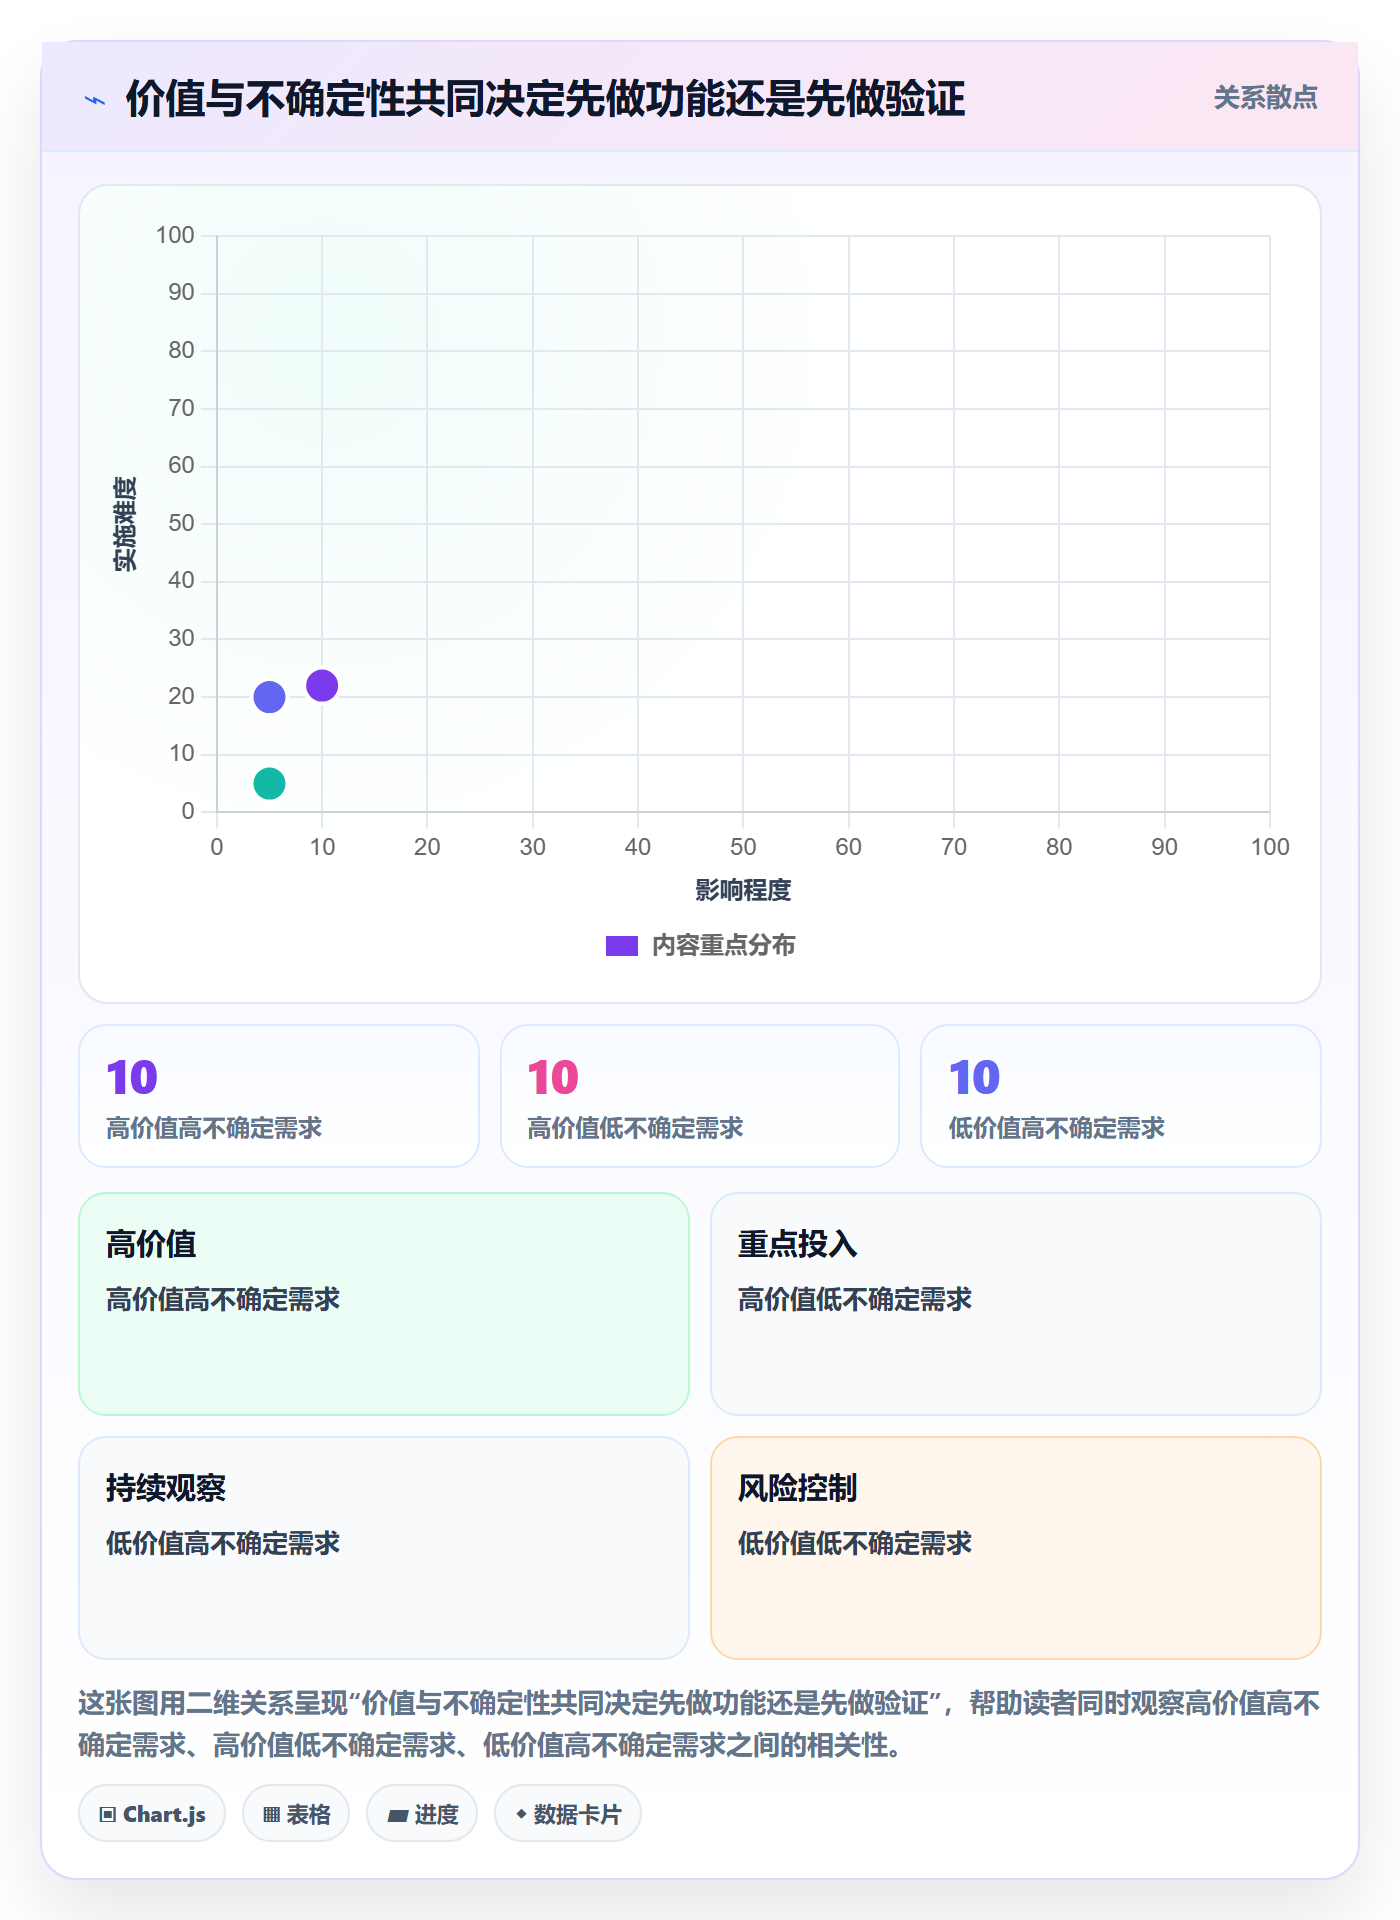This screenshot has height=1920, width=1400.
Task: Click the 高价值低不确定需求 text in 重点投入 card
Action: [x=855, y=1299]
